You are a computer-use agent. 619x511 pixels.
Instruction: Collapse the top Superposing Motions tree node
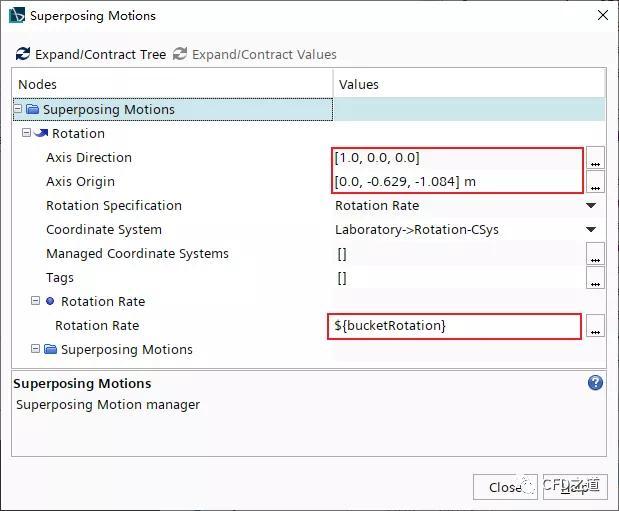[x=18, y=108]
